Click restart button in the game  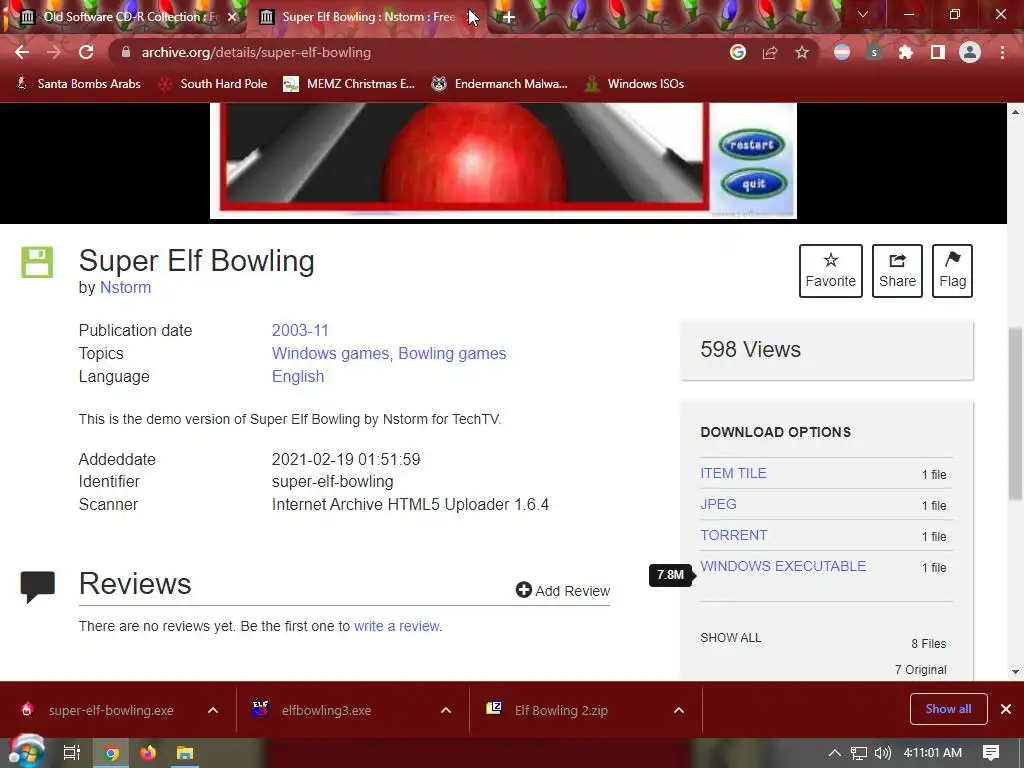pyautogui.click(x=752, y=145)
